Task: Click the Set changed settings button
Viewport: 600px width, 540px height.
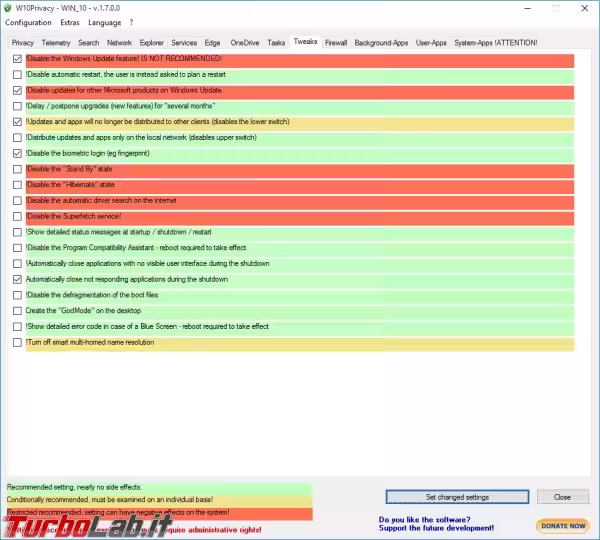Action: pyautogui.click(x=457, y=497)
